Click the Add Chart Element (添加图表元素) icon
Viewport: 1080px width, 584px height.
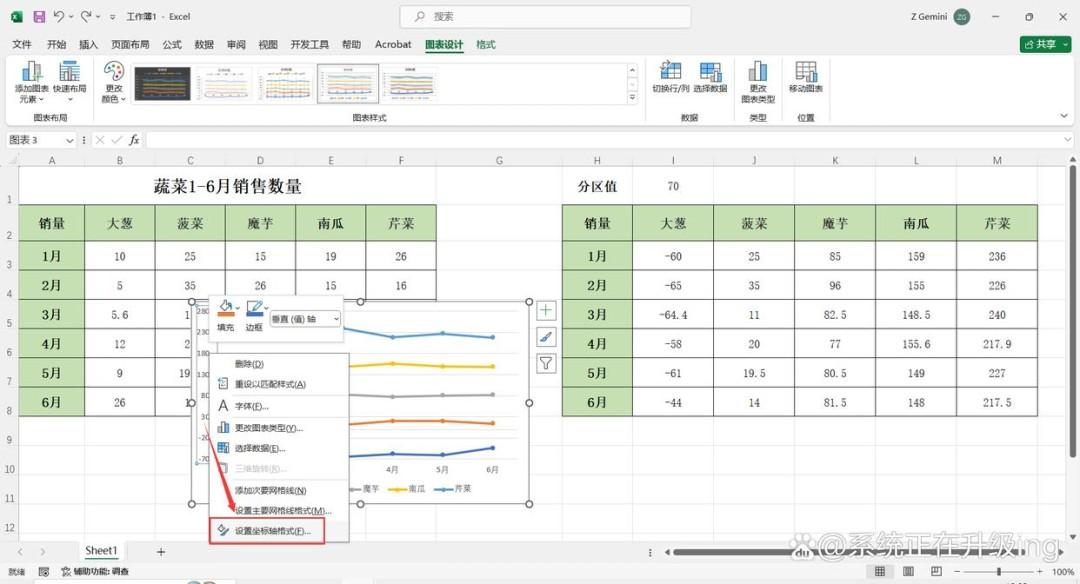[x=31, y=71]
